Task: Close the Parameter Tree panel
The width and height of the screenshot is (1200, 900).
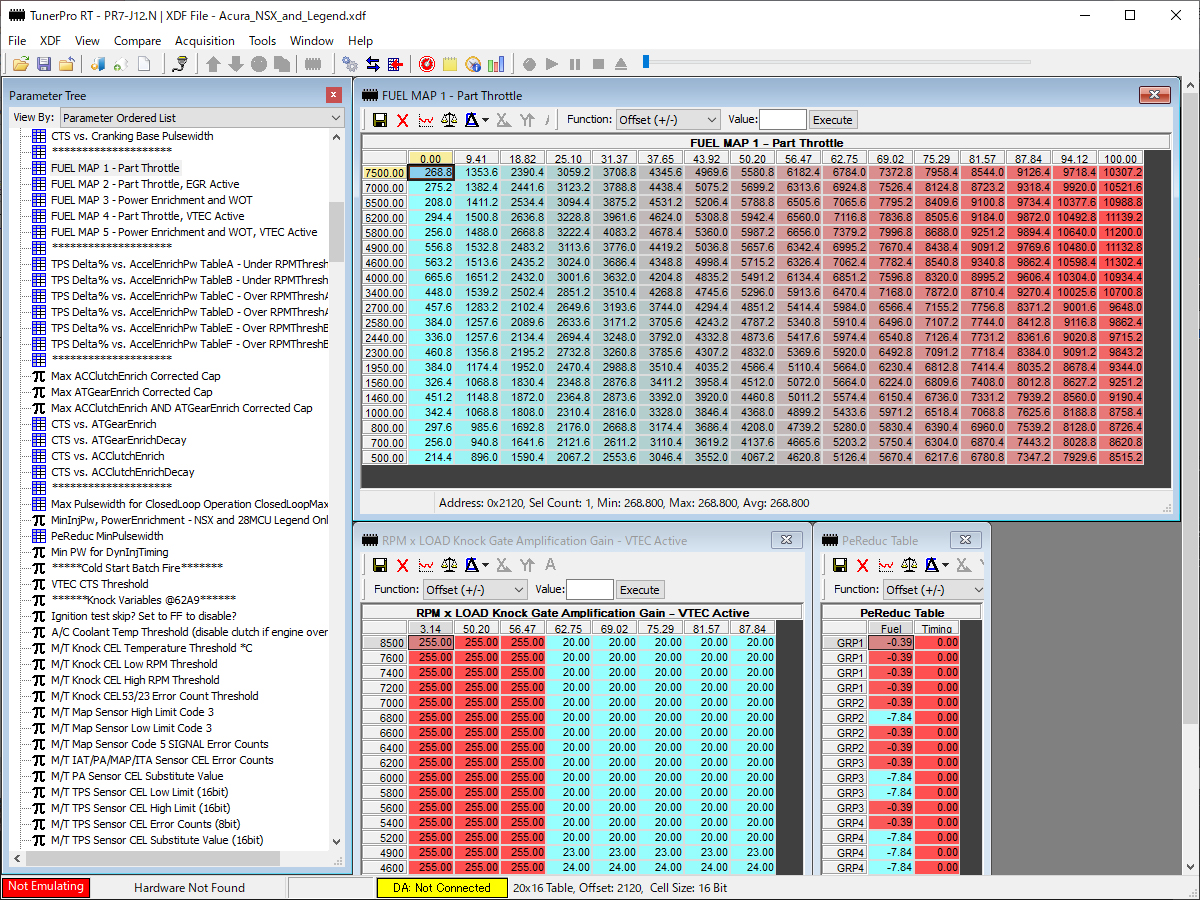Action: tap(334, 95)
